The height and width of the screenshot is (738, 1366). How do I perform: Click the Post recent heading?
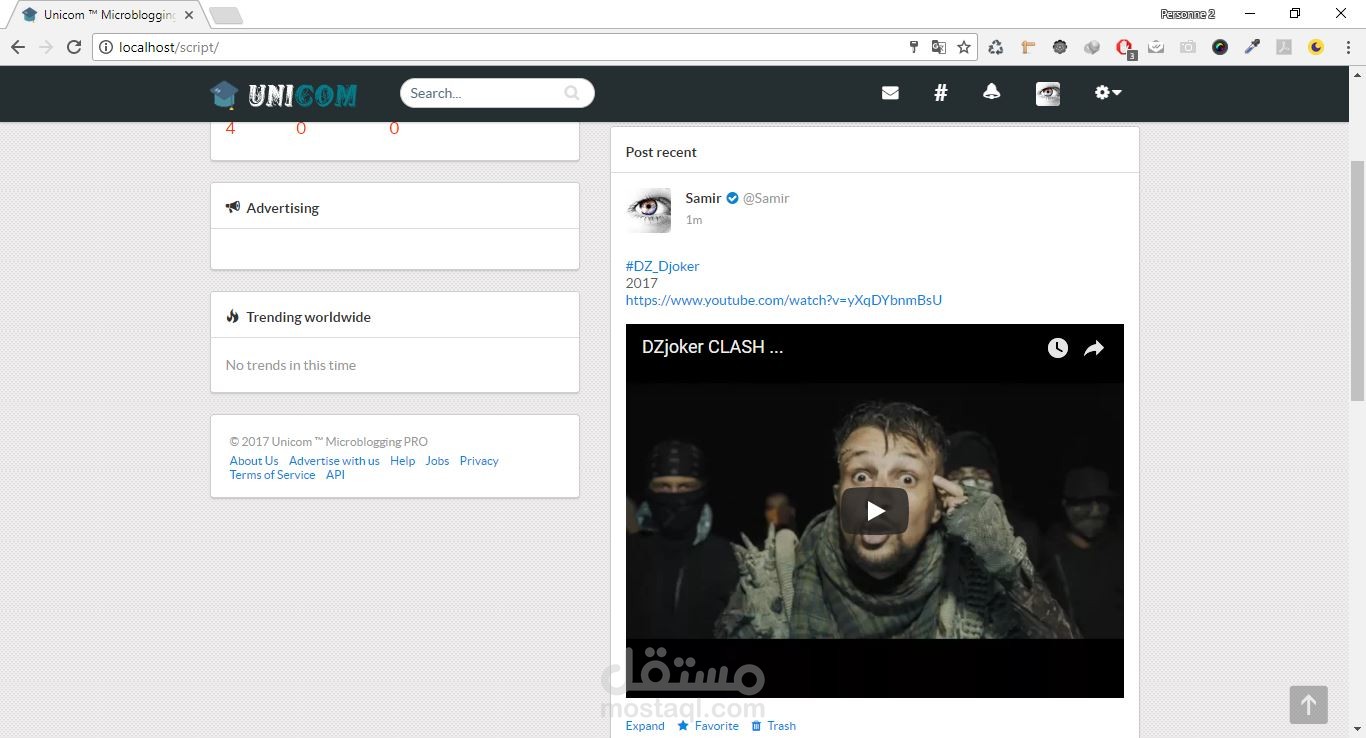tap(661, 152)
